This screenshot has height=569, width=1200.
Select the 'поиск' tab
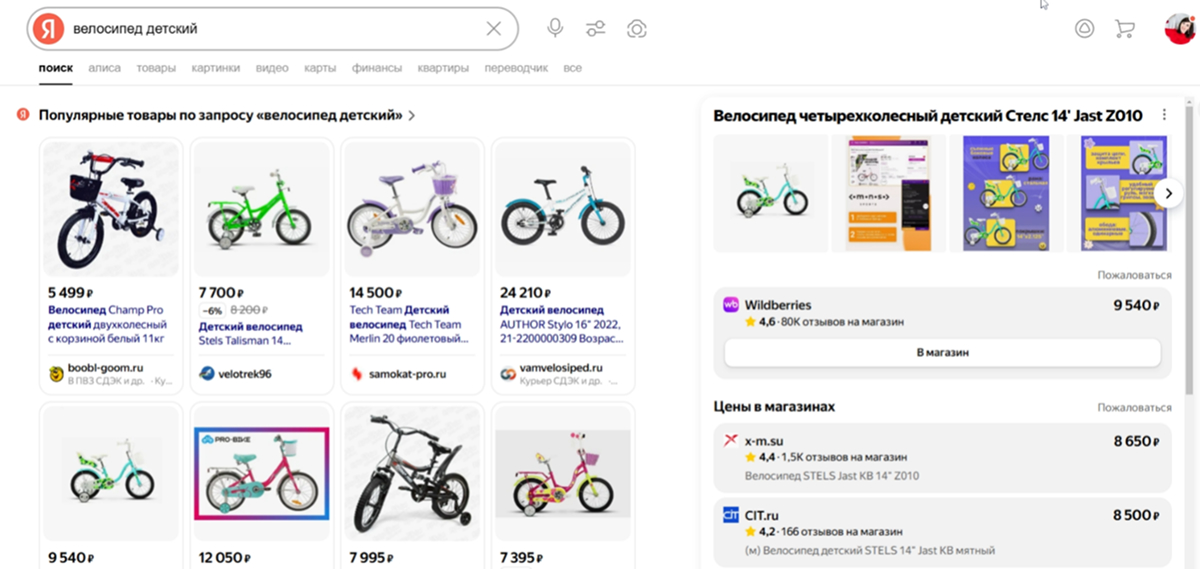point(56,68)
